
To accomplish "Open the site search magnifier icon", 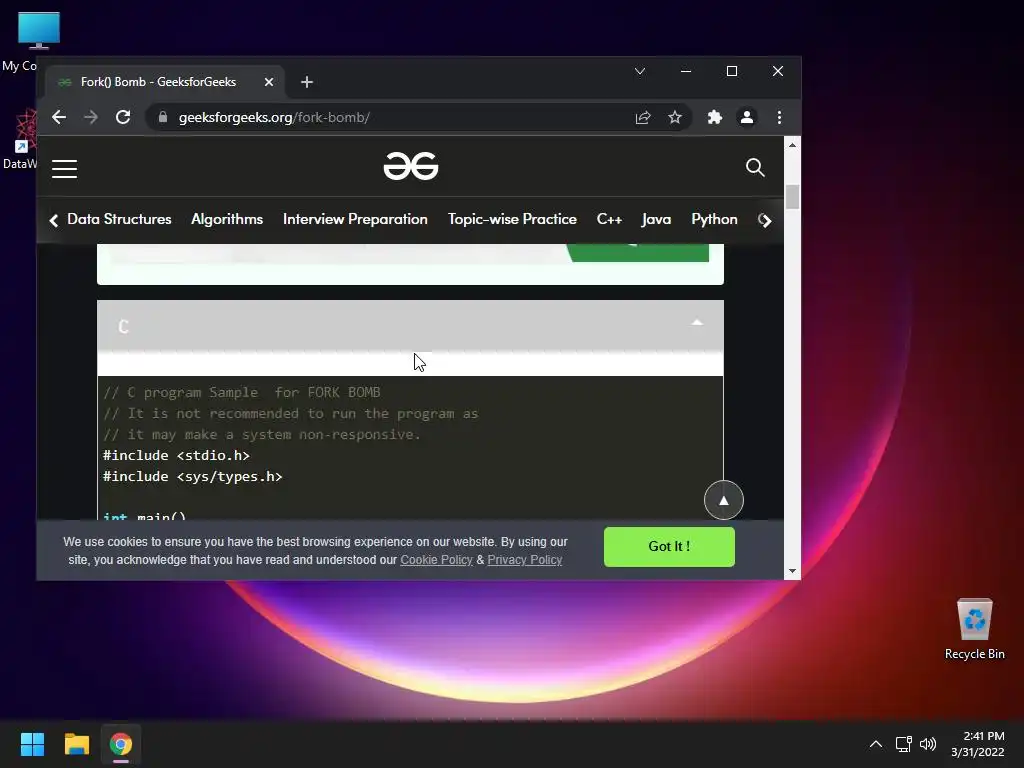I will pyautogui.click(x=755, y=168).
